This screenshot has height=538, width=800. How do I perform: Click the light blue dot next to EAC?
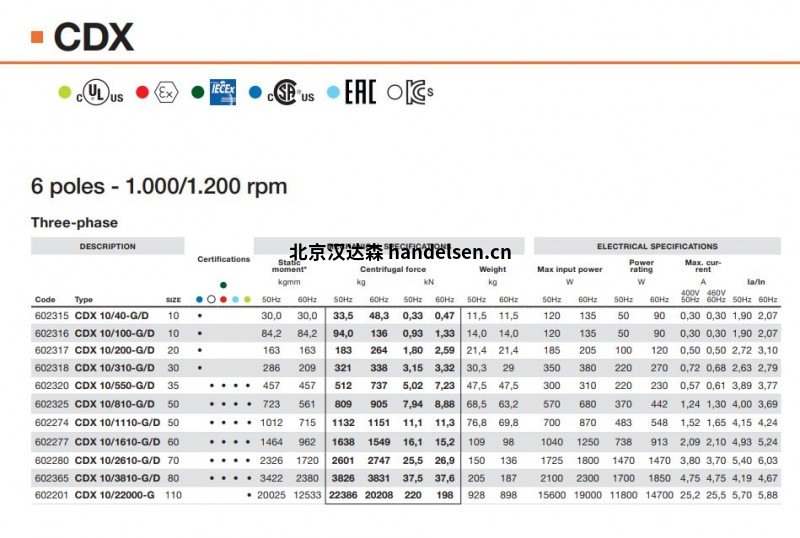(333, 92)
